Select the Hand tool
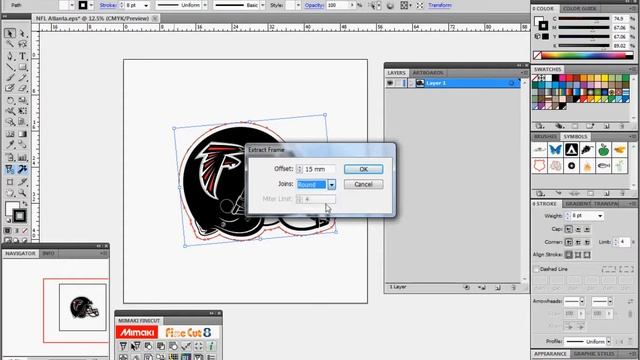Screen dimensions: 640x360 [x=10, y=193]
